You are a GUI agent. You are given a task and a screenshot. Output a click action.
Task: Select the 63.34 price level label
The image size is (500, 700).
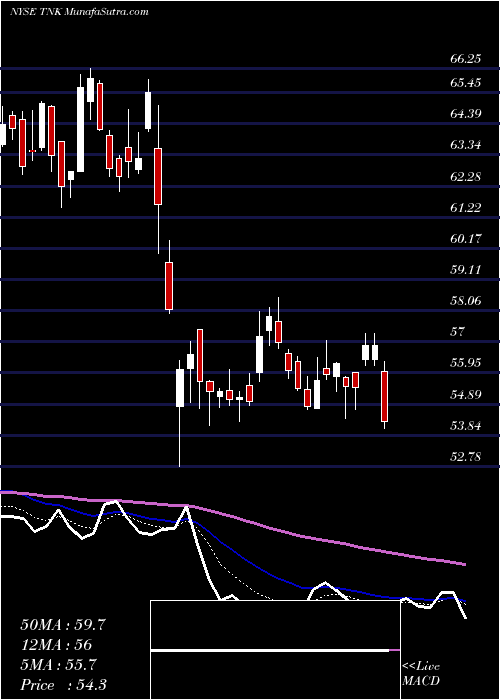pos(466,145)
